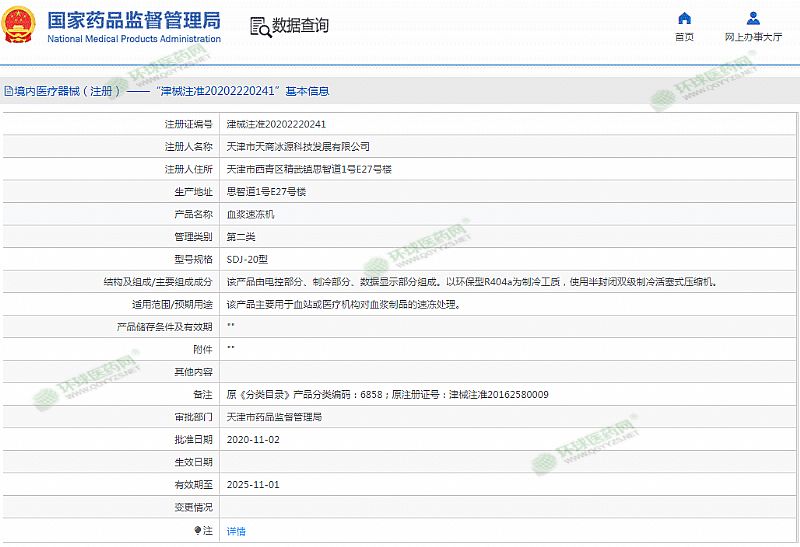Screen dimensions: 800x547
Task: Click the model specification SDJ-20型
Action: click(x=249, y=259)
